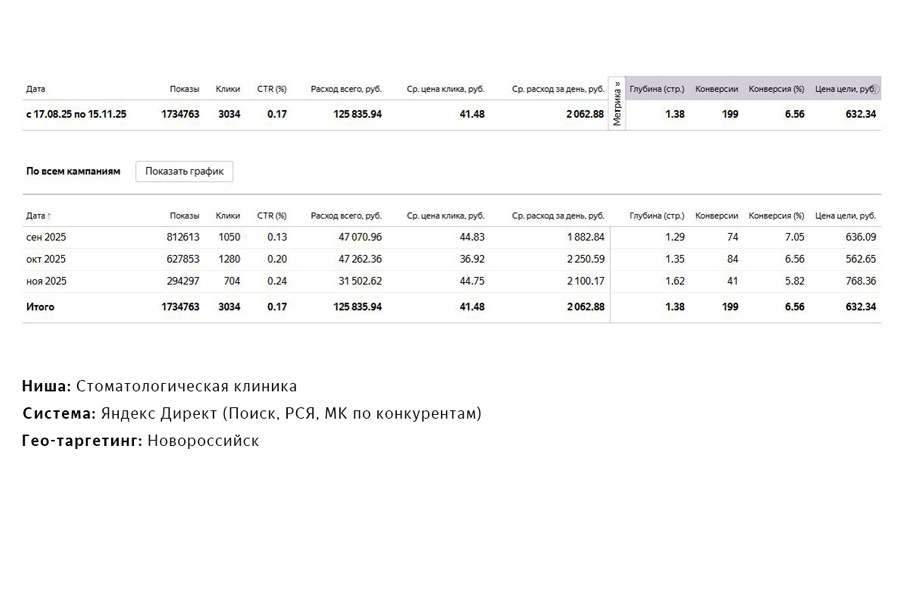Select the Гео-таргетинг: Новороссийск line
This screenshot has width=900, height=600.
pos(141,440)
